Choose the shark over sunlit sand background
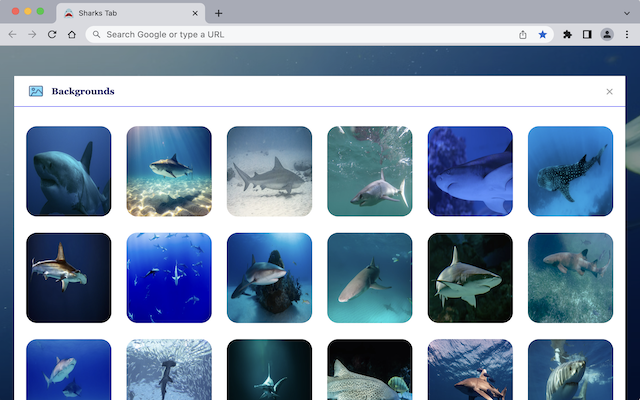Screen dimensions: 640x400 point(169,171)
